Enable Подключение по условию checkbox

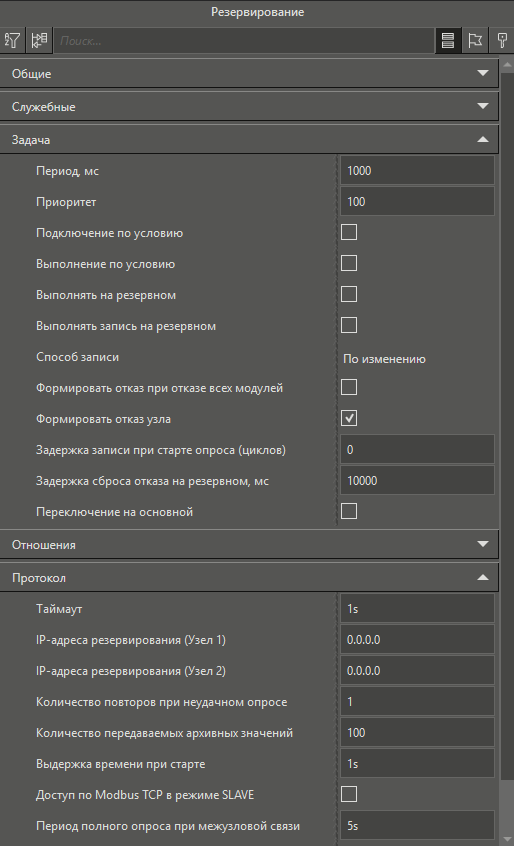point(349,233)
